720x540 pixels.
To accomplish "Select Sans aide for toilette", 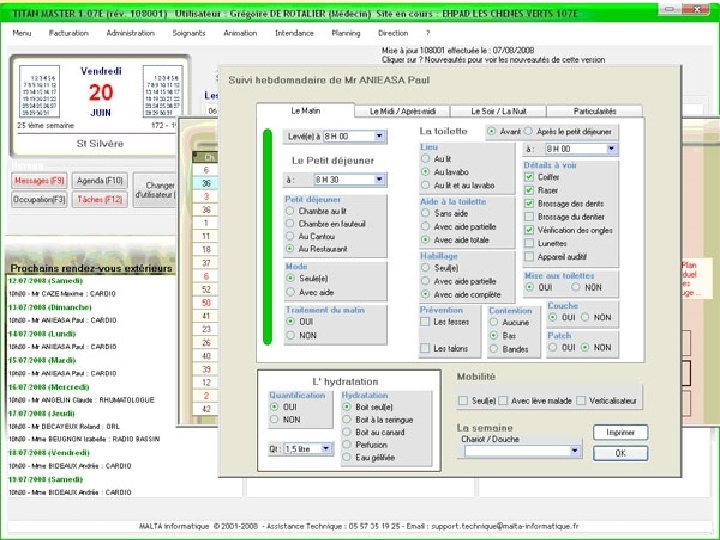I will (425, 213).
